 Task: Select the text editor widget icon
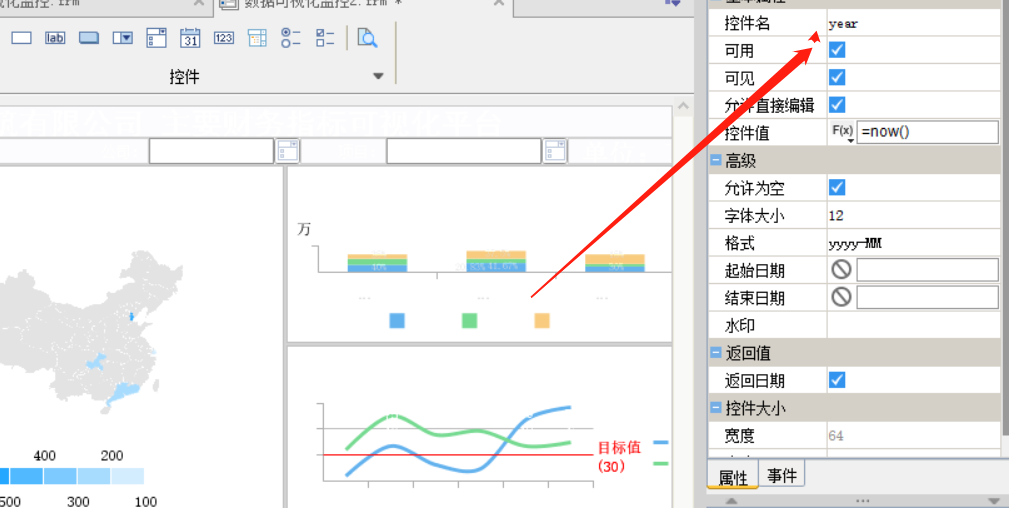(21, 38)
